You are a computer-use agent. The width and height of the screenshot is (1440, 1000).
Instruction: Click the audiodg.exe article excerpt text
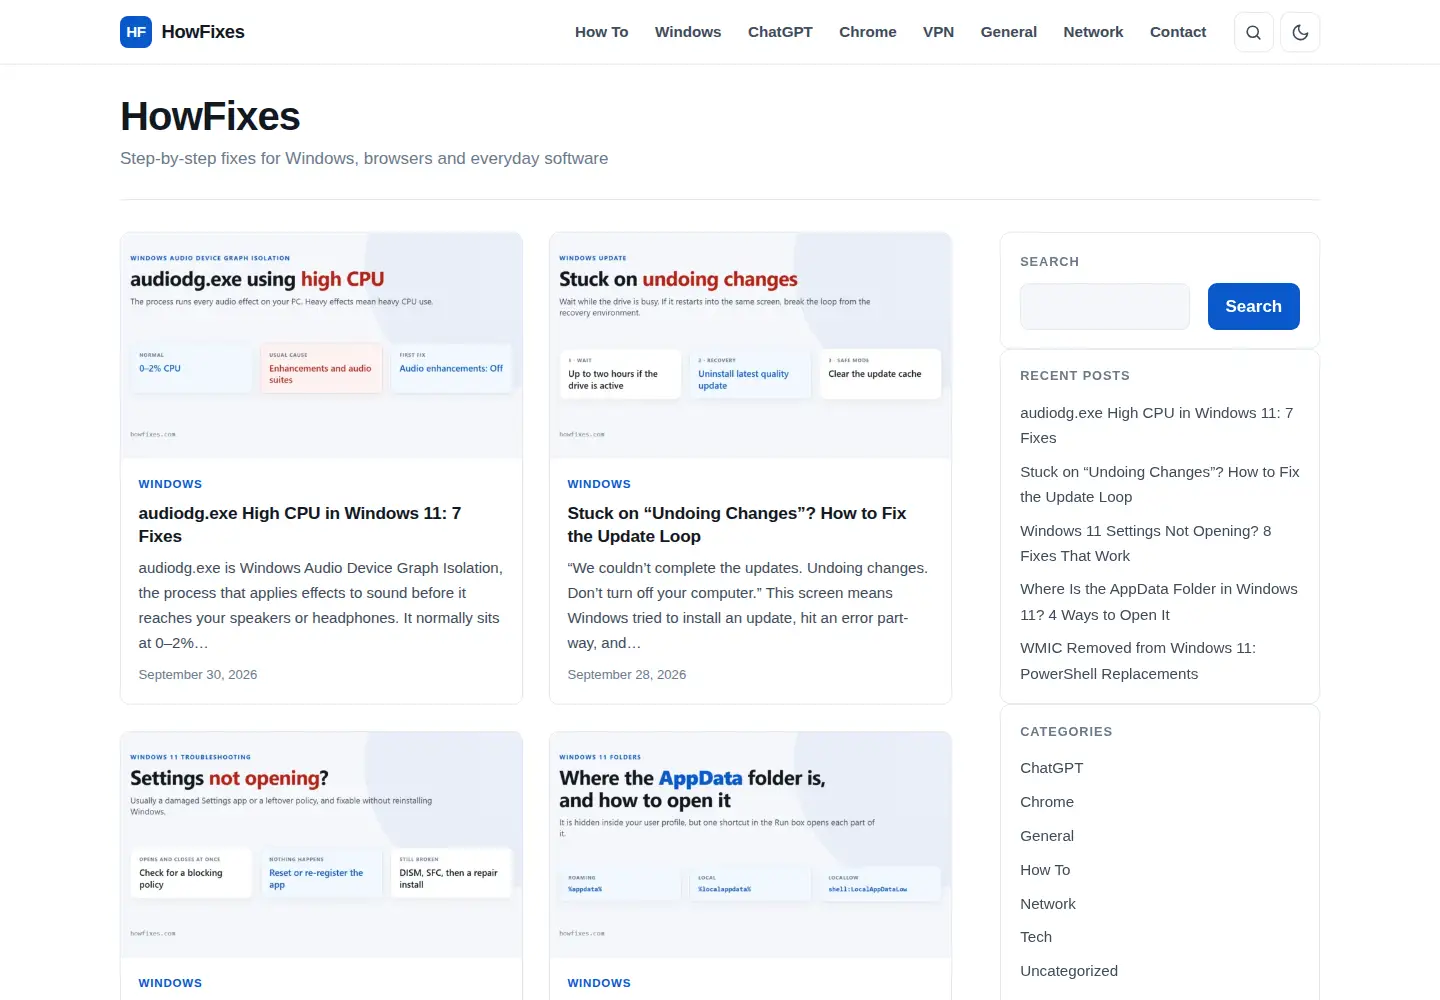[x=321, y=605]
